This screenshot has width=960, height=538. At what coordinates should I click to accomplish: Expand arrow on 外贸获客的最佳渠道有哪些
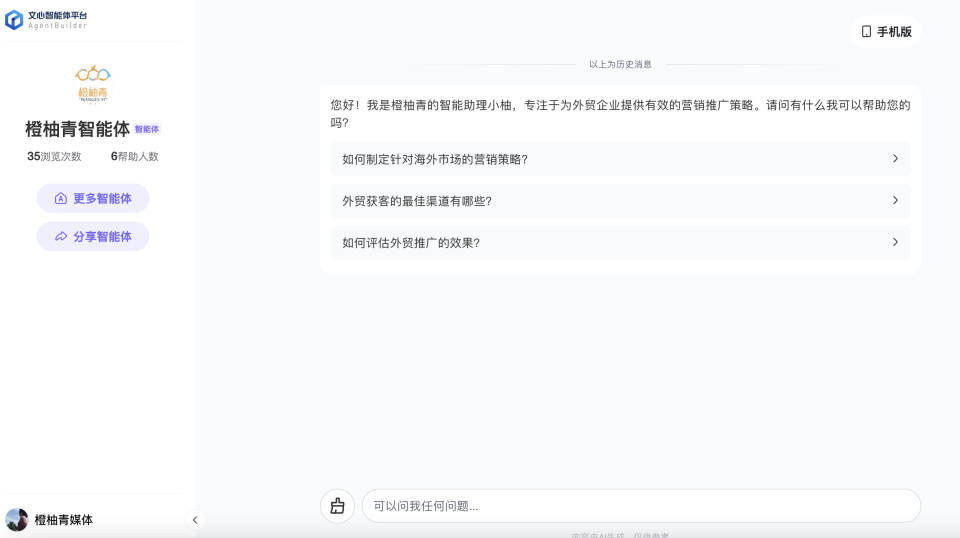click(895, 201)
